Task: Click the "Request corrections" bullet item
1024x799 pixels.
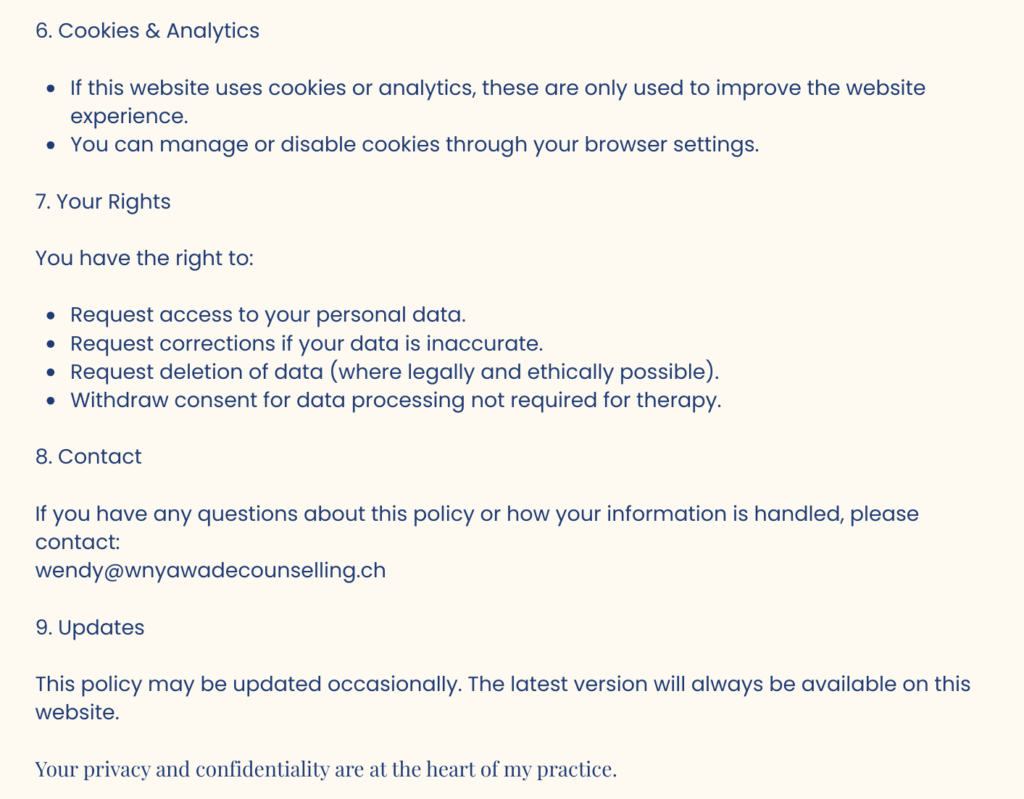Action: click(x=306, y=344)
